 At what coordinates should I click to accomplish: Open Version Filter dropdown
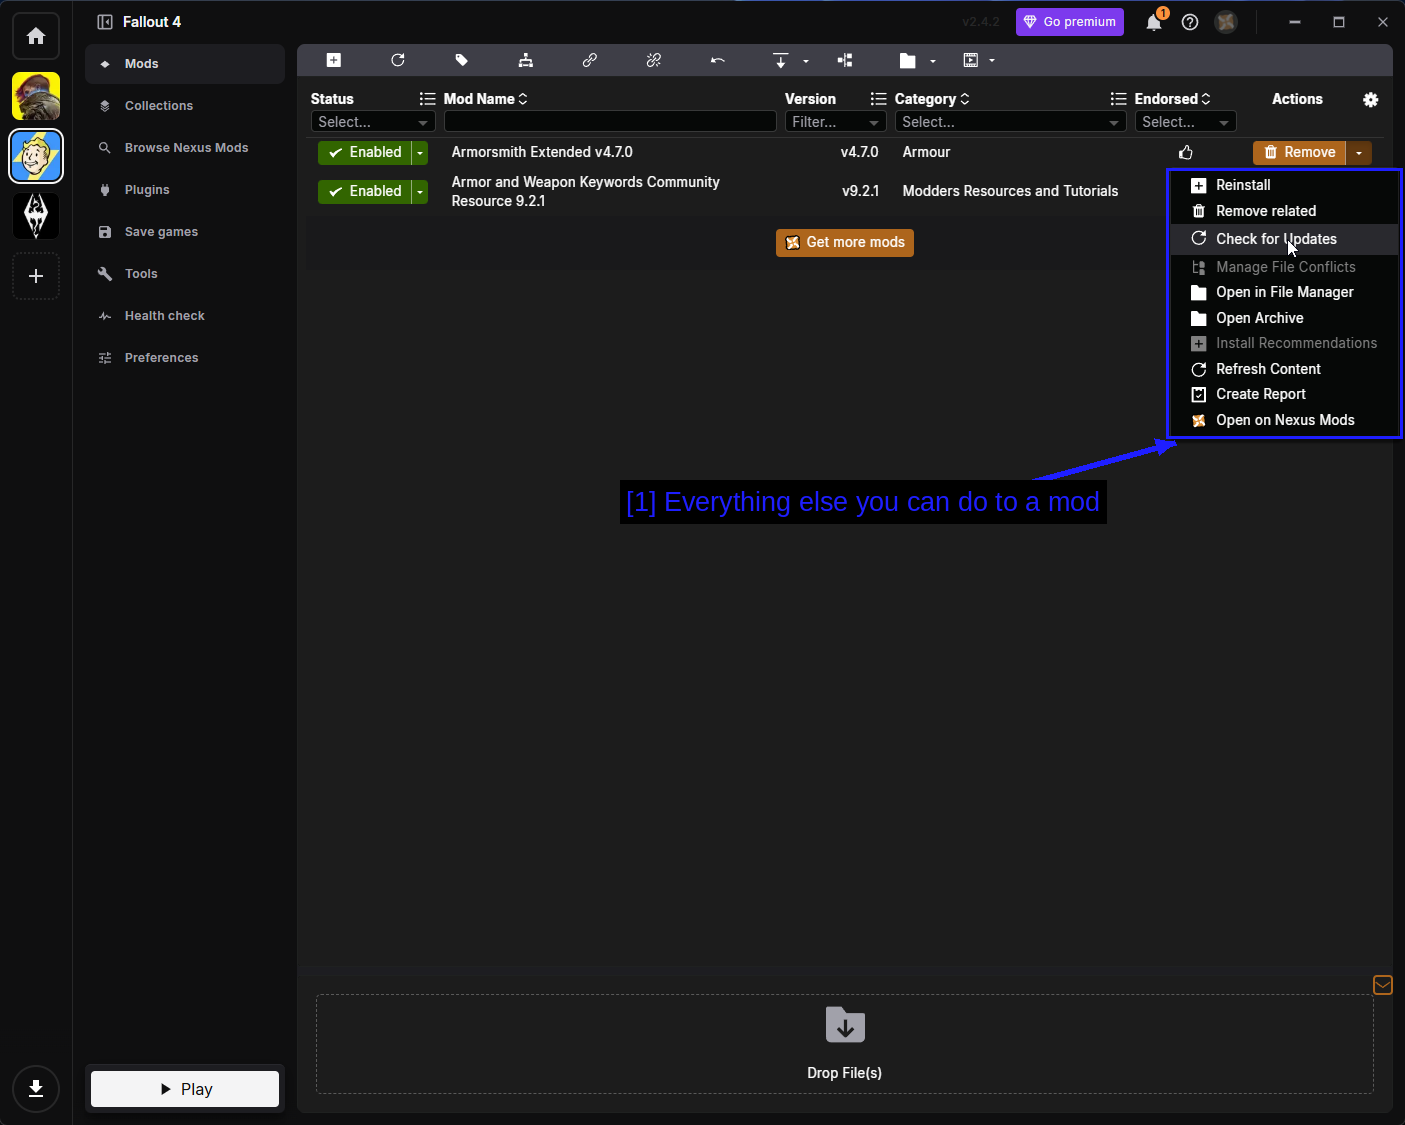(835, 122)
